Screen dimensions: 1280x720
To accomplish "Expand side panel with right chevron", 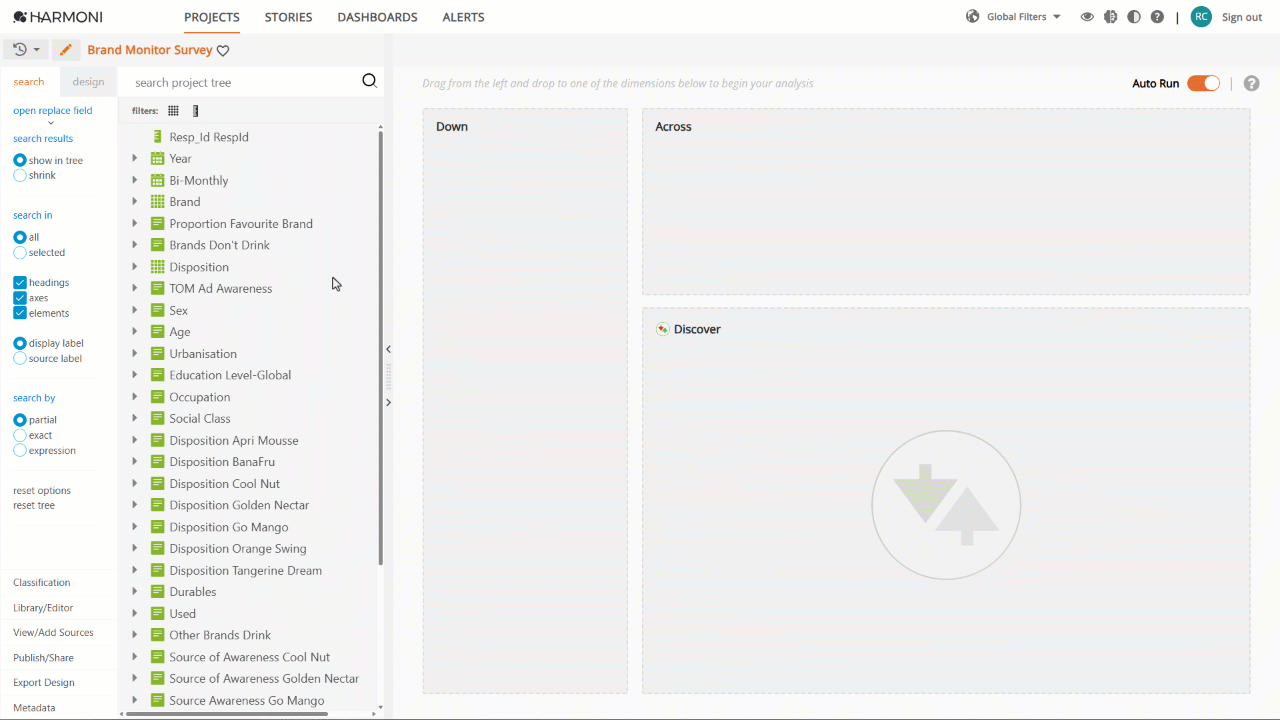I will click(388, 402).
